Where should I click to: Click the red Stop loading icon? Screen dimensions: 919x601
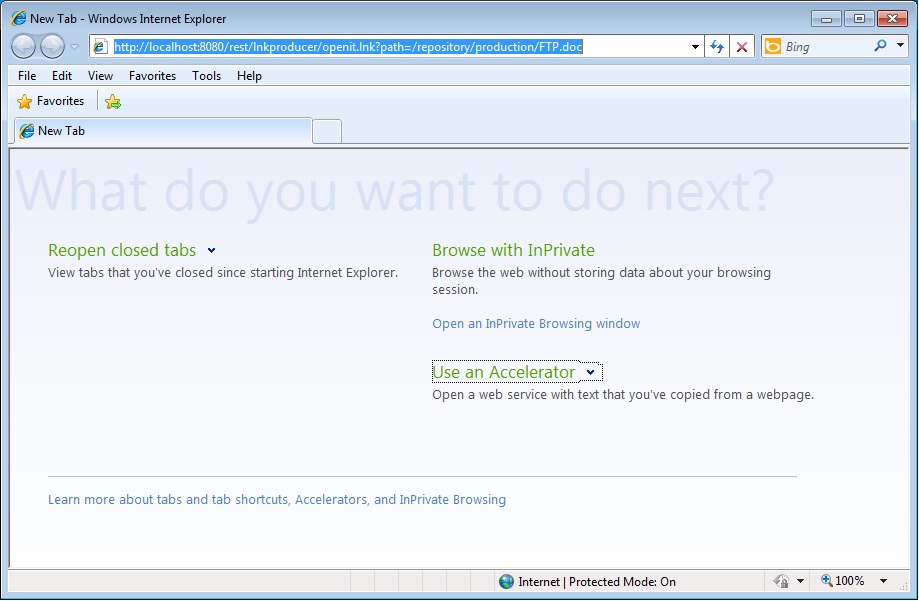[x=741, y=47]
